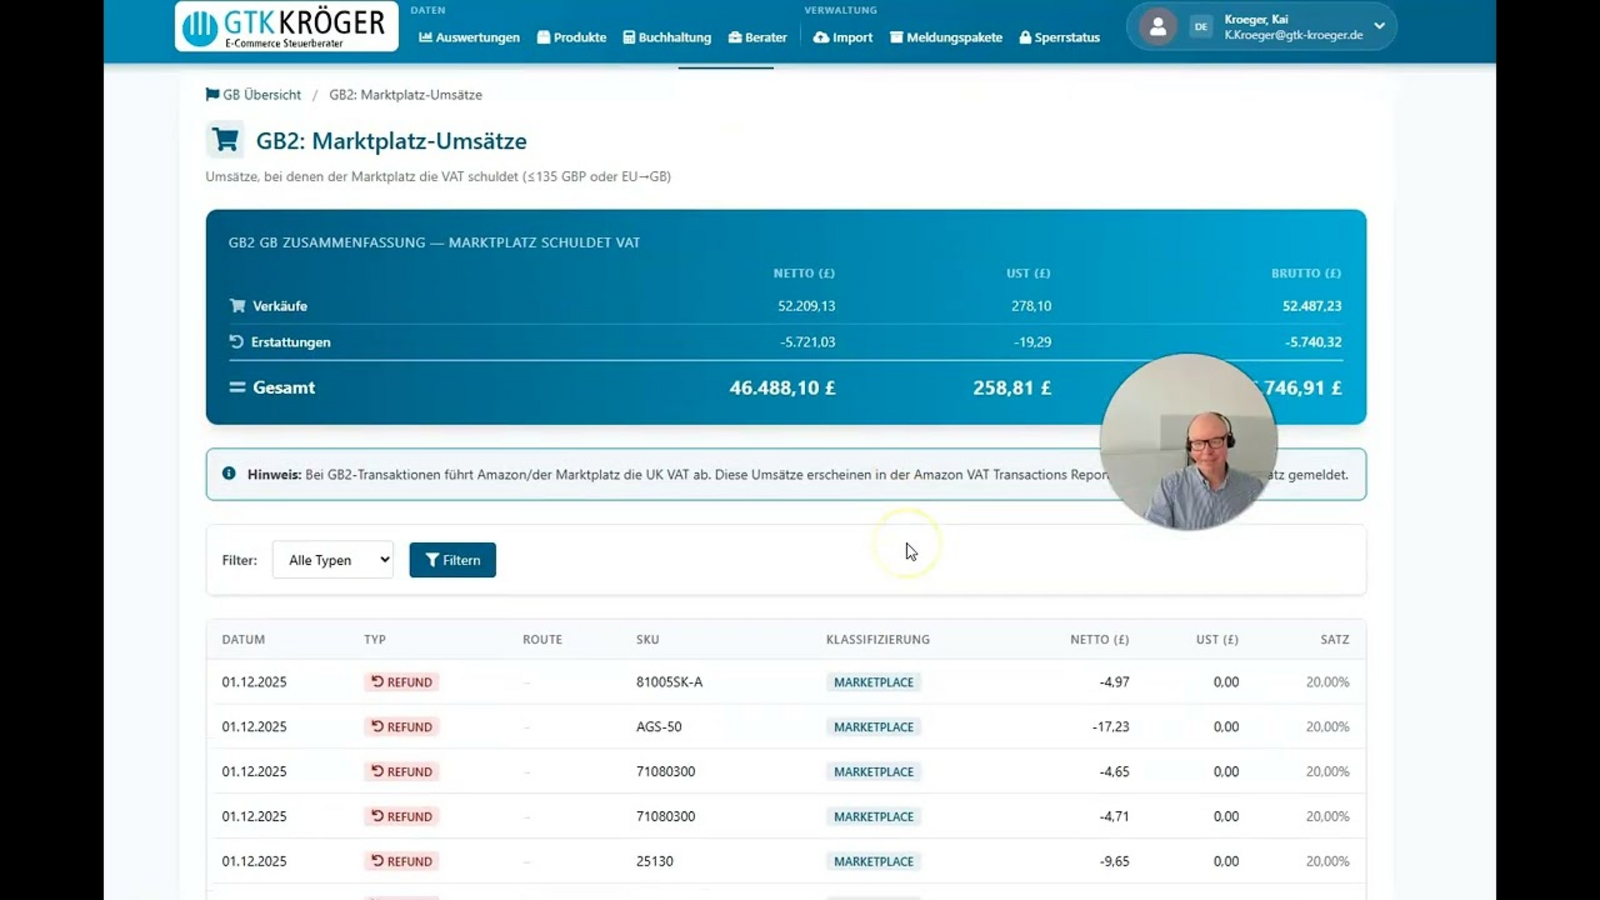This screenshot has width=1600, height=900.
Task: Click the GTK Kröger logo
Action: click(286, 26)
